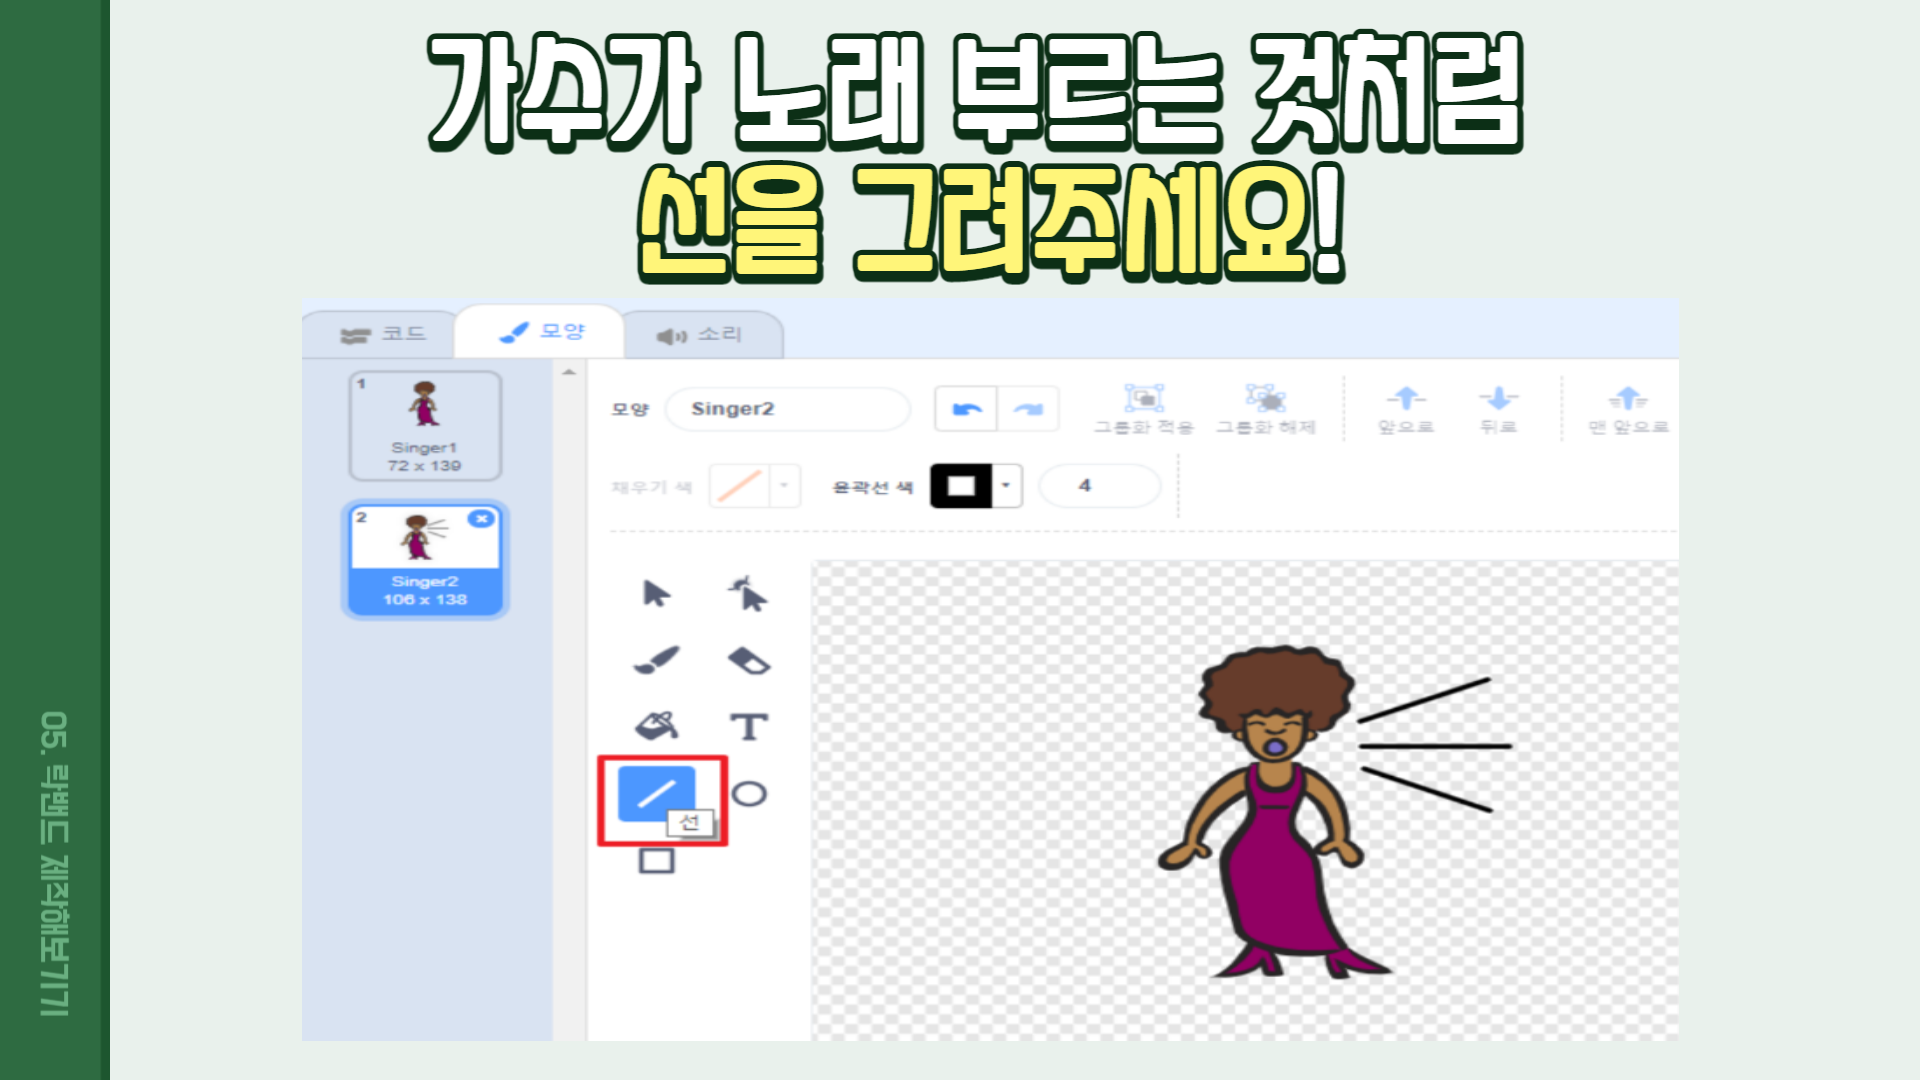Select the Brush tool
1920x1080 pixels.
pos(656,660)
